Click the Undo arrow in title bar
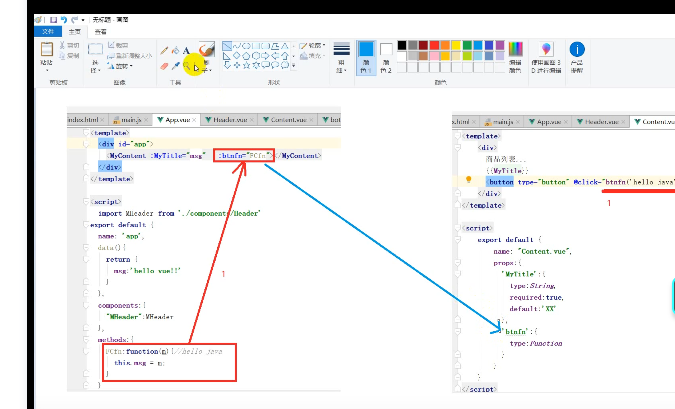The image size is (675, 409). pos(64,20)
